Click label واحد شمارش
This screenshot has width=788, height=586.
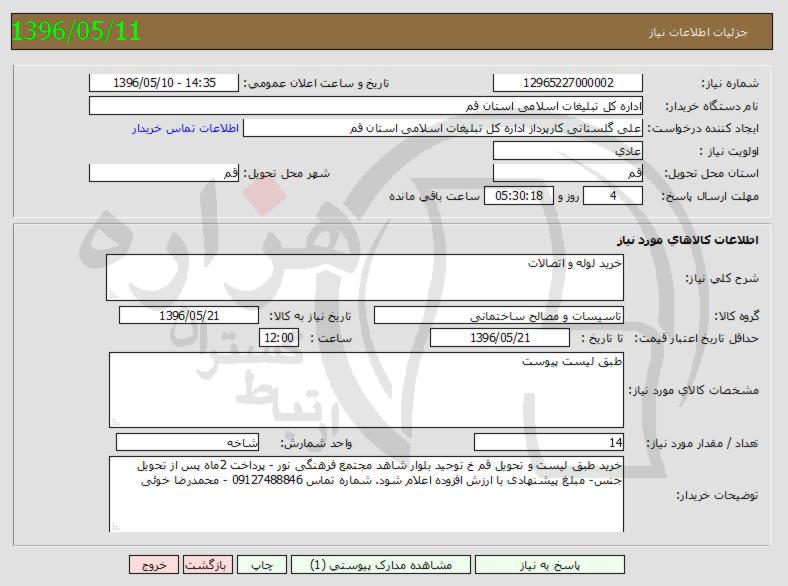[316, 443]
